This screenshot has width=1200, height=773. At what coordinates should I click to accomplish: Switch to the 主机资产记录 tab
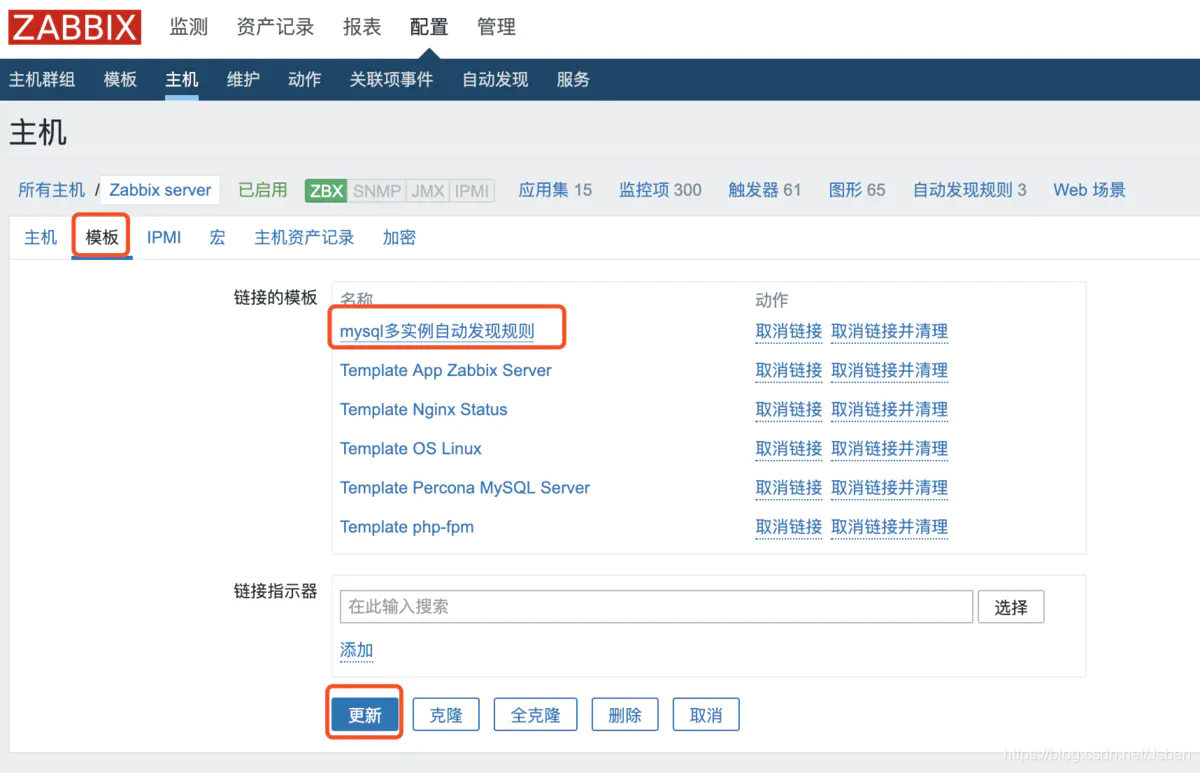coord(304,238)
